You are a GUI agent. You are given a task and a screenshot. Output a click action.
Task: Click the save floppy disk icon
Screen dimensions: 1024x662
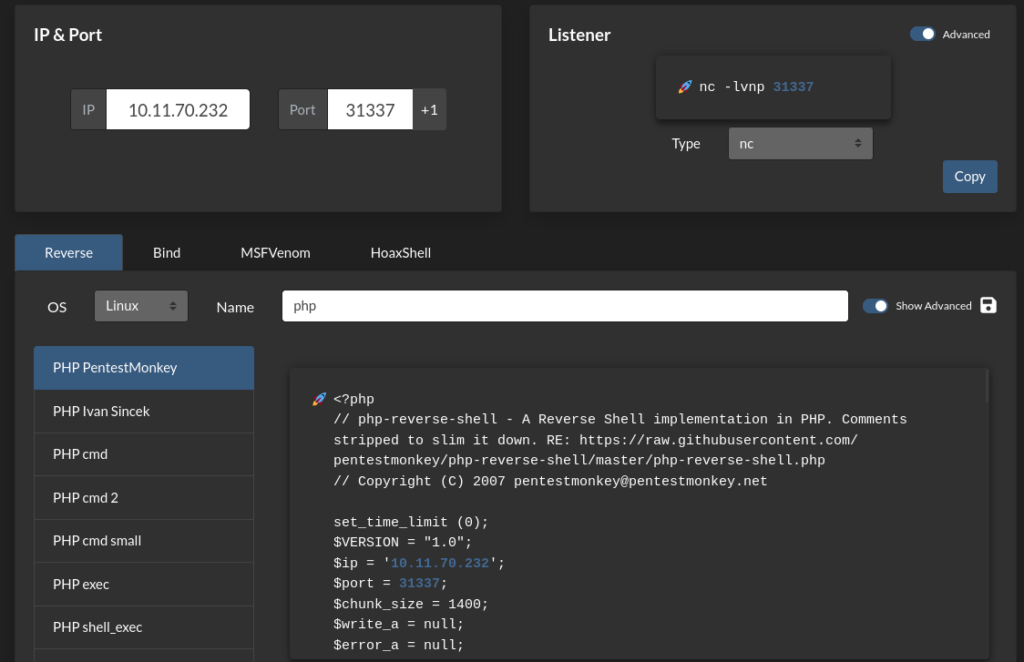click(x=988, y=305)
